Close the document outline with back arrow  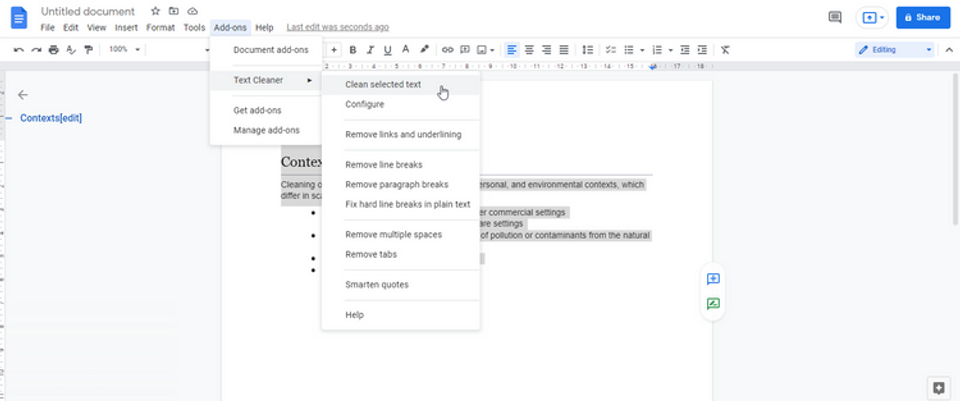[x=23, y=95]
